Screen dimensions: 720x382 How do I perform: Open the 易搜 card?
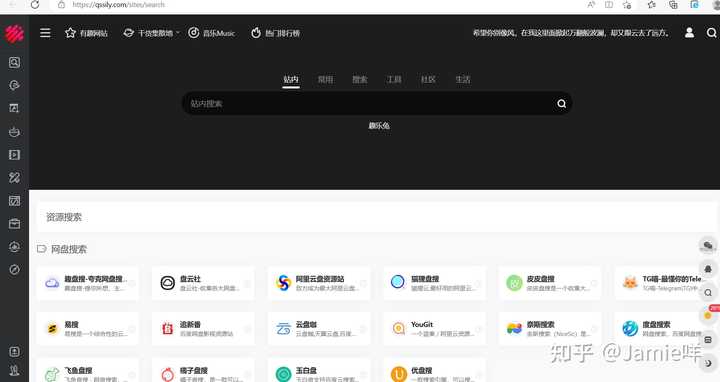pos(87,329)
